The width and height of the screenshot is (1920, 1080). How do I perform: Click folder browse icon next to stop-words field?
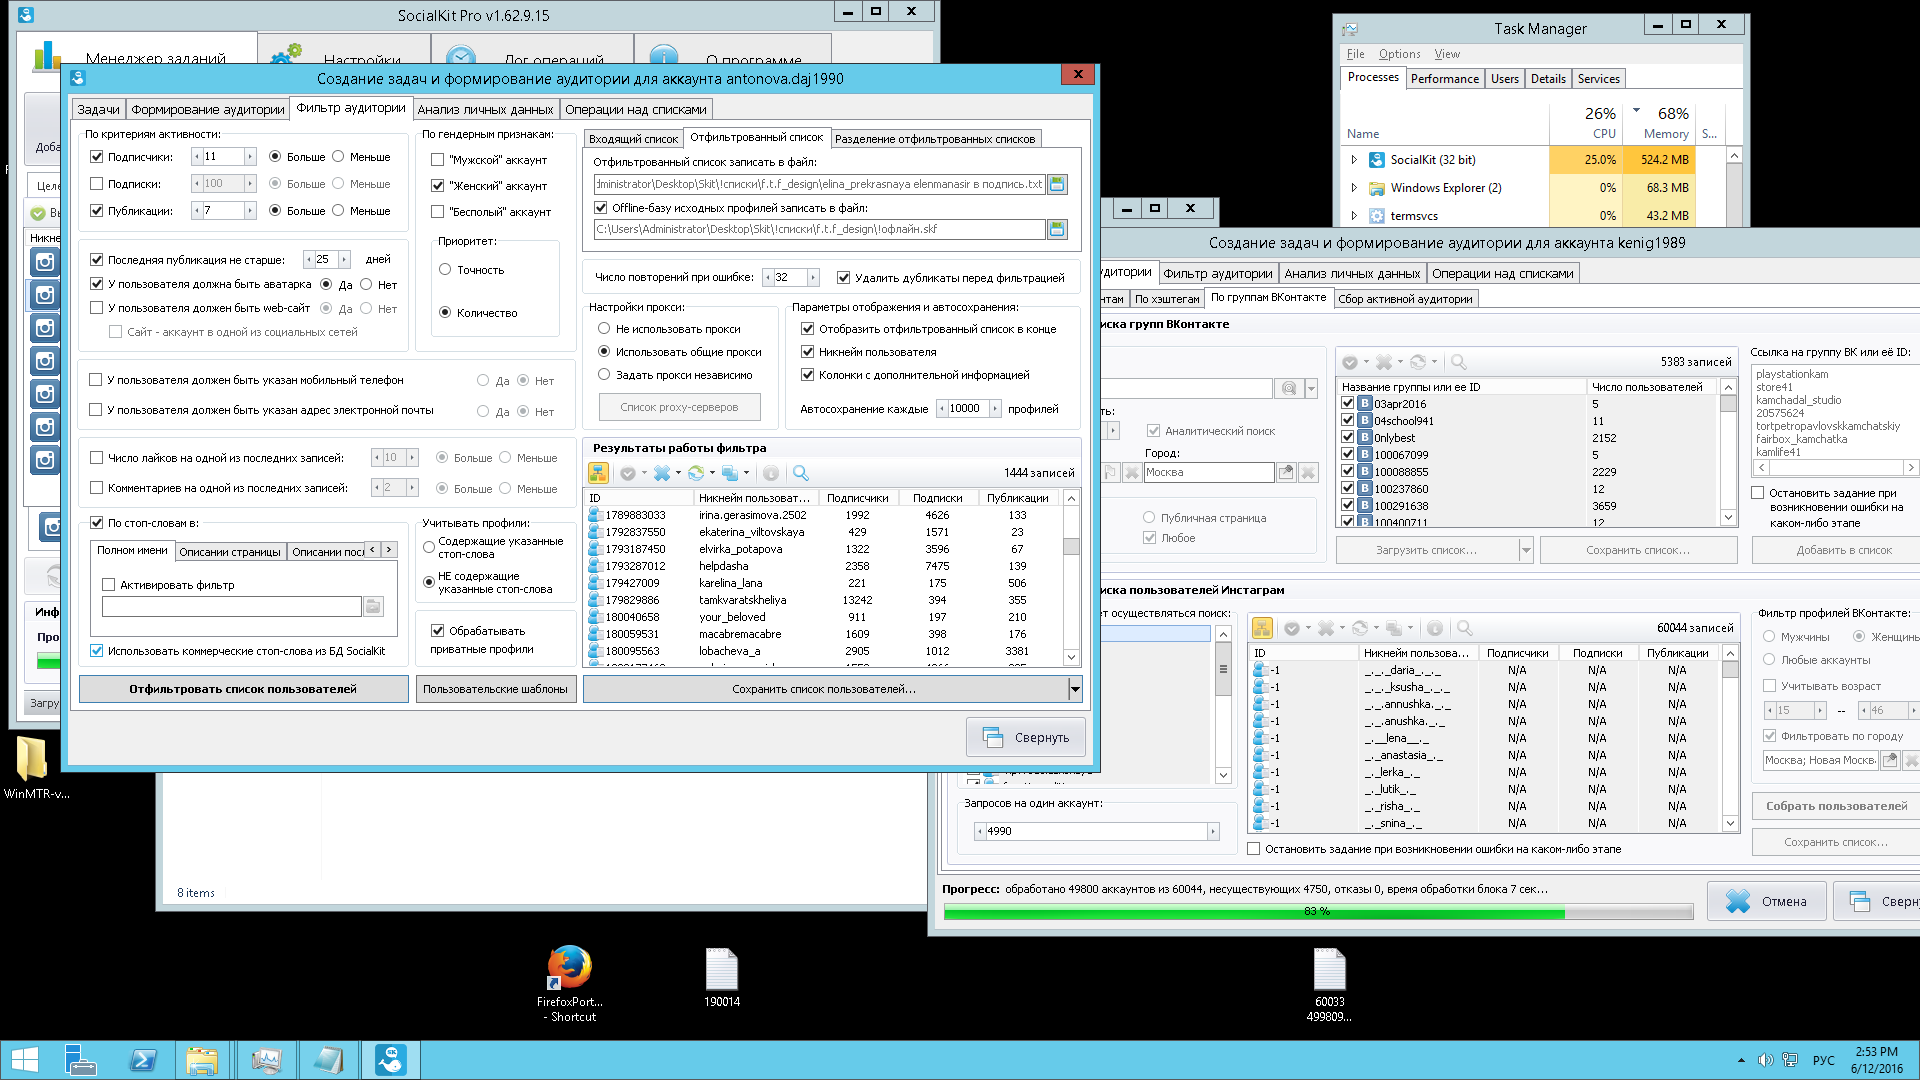coord(373,606)
